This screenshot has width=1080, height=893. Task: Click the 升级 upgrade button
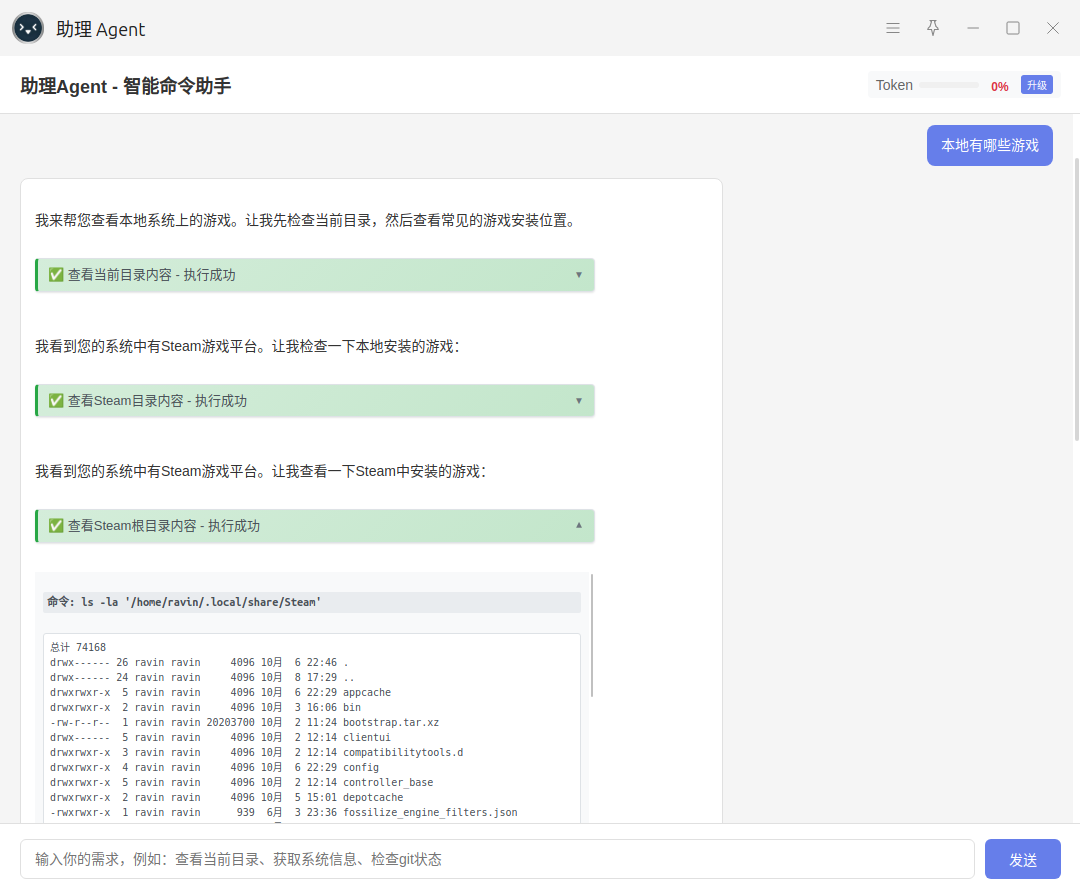point(1036,85)
